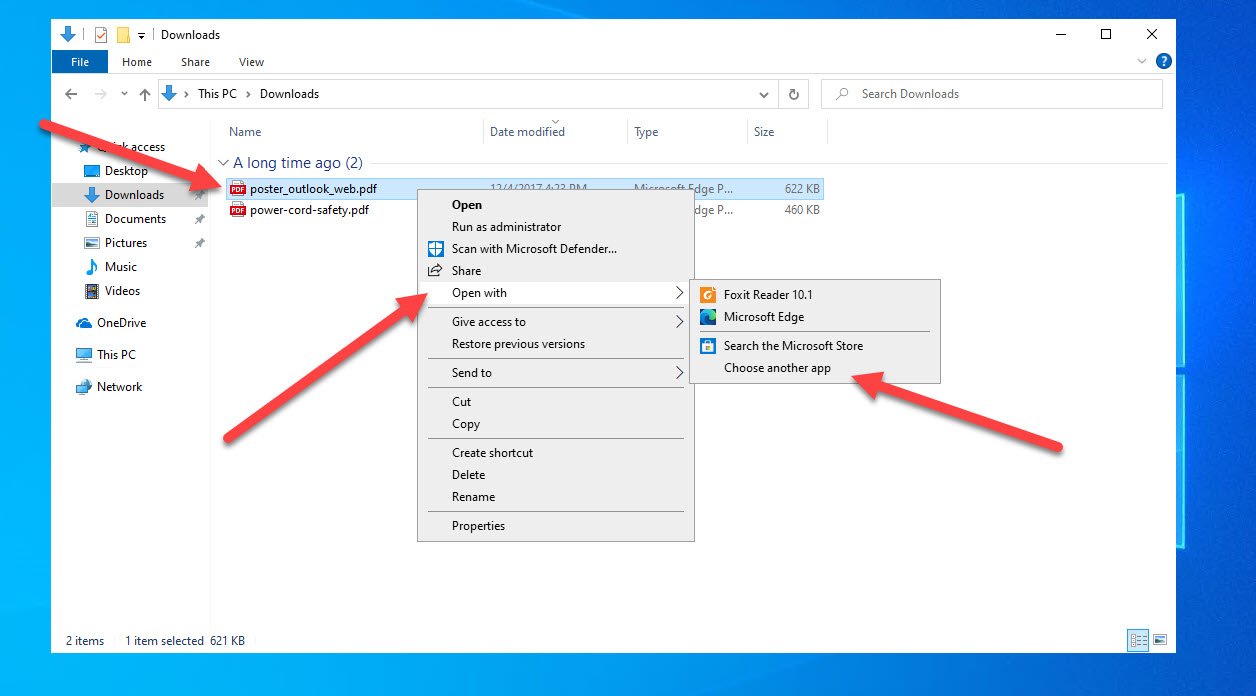Select the poster_outlook_web.pdf file name

click(x=313, y=189)
